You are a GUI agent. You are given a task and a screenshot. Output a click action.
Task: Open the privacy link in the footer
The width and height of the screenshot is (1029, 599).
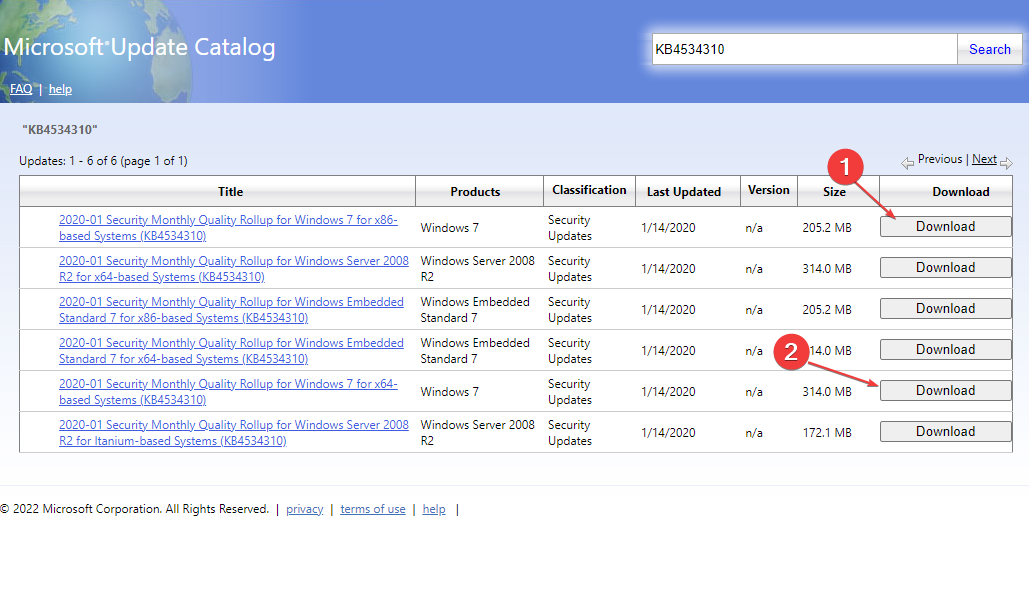coord(304,509)
